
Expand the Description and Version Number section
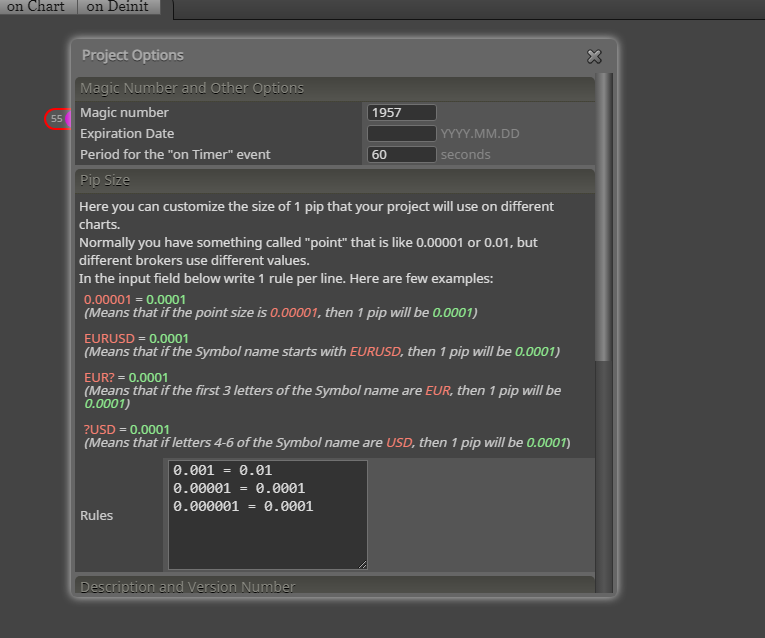(335, 585)
